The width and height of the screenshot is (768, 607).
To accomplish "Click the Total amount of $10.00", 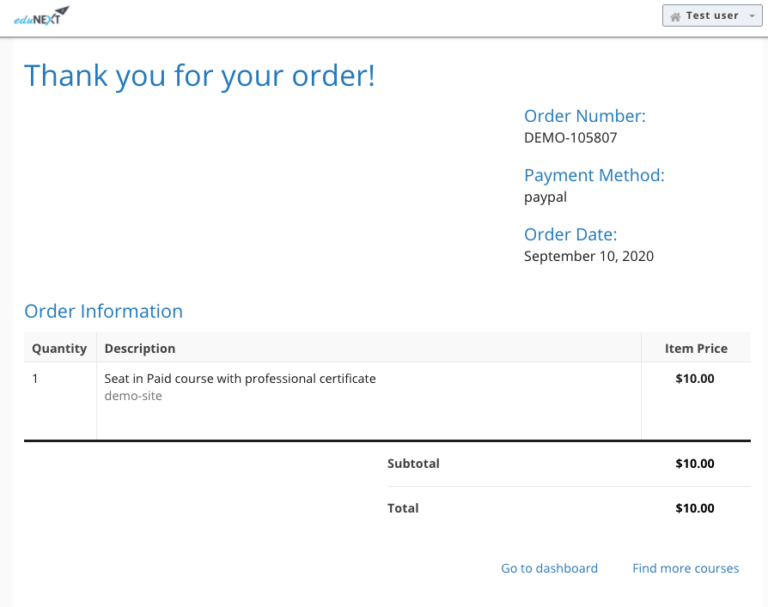I will click(695, 508).
